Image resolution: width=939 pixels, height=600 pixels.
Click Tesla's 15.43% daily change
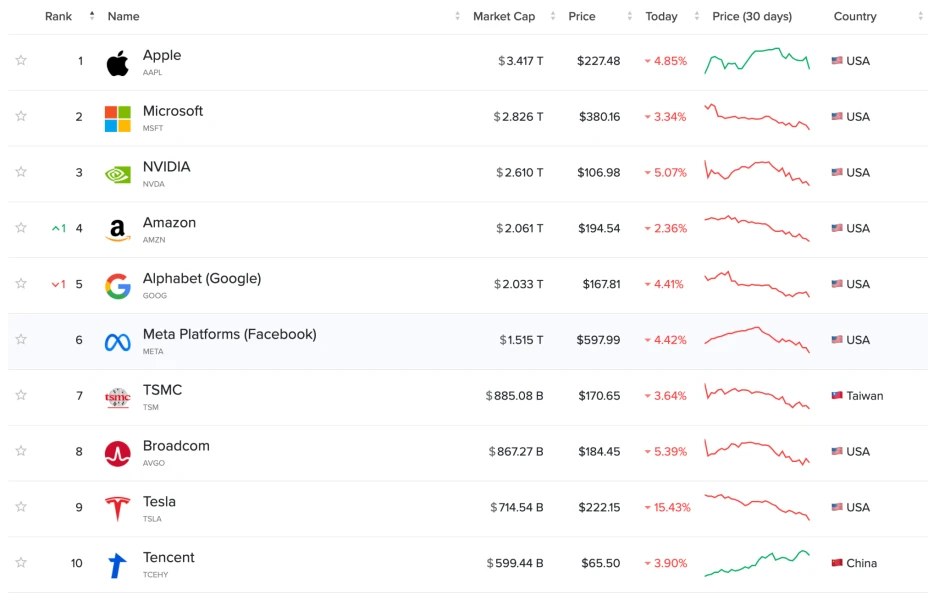pos(667,507)
